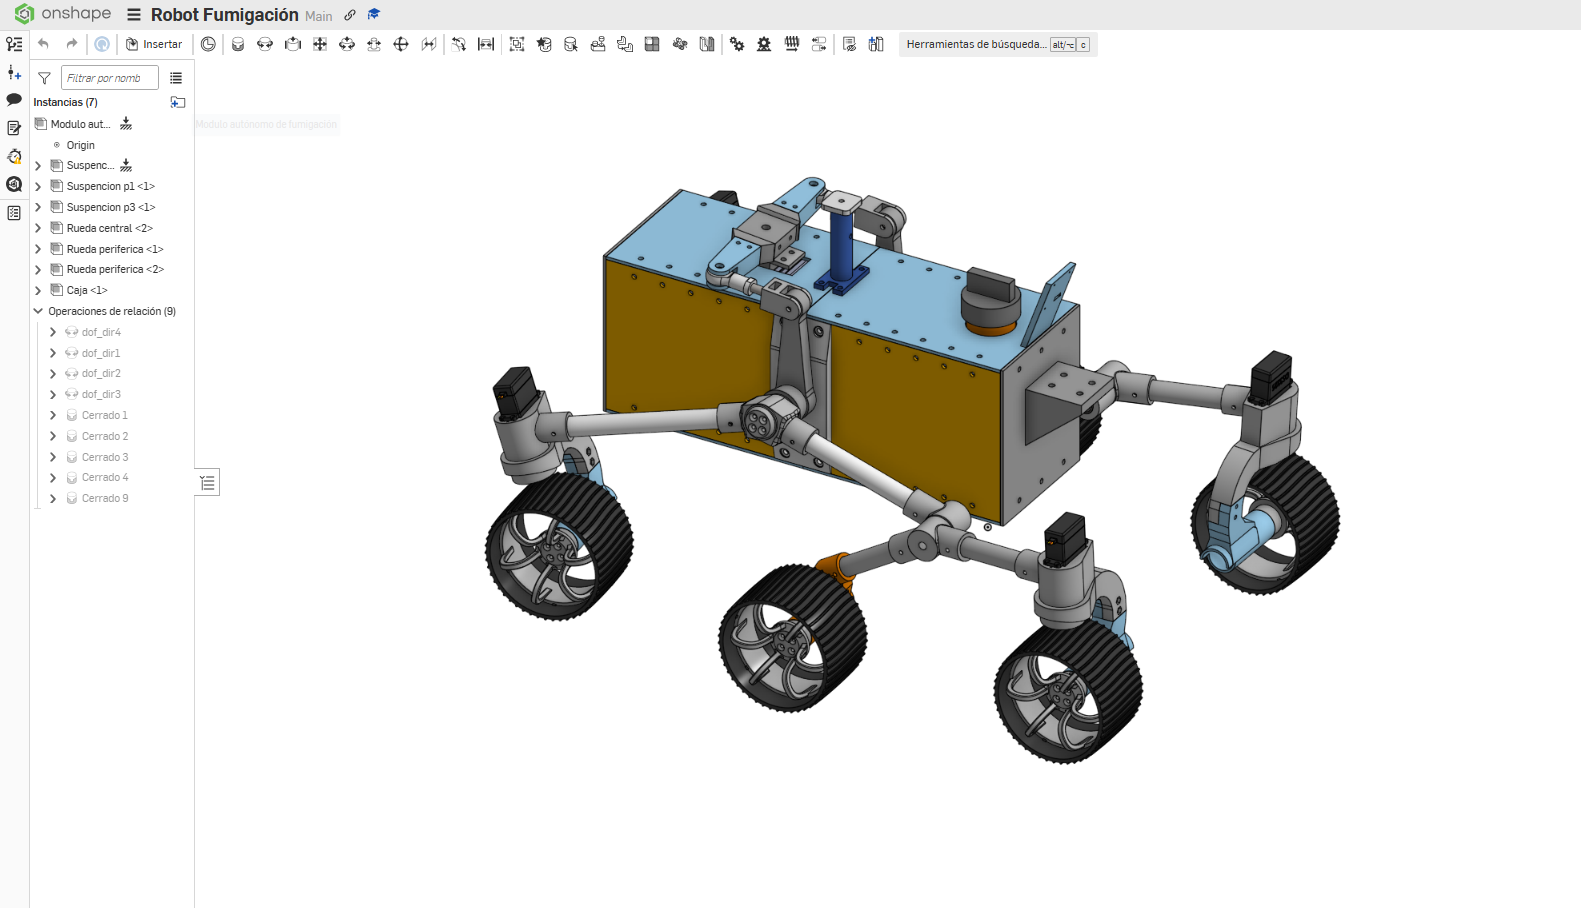Image resolution: width=1581 pixels, height=908 pixels.
Task: Select the Cerrado 2 mate
Action: [105, 436]
